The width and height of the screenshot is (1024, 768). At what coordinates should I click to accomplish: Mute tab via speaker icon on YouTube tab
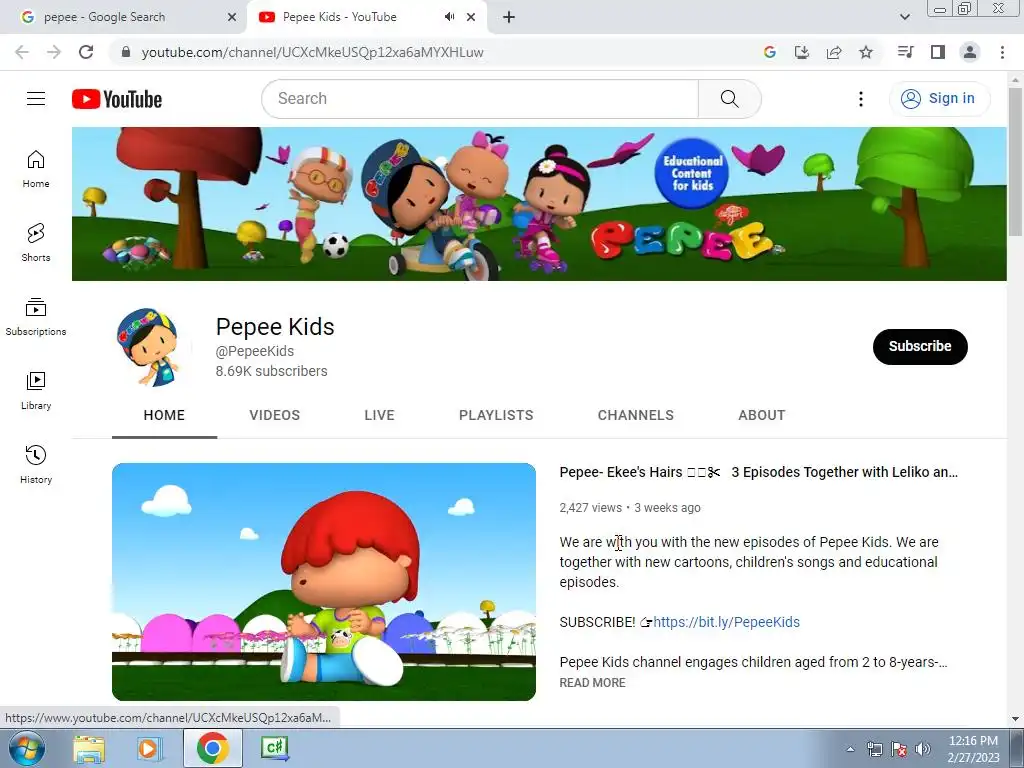[x=449, y=17]
